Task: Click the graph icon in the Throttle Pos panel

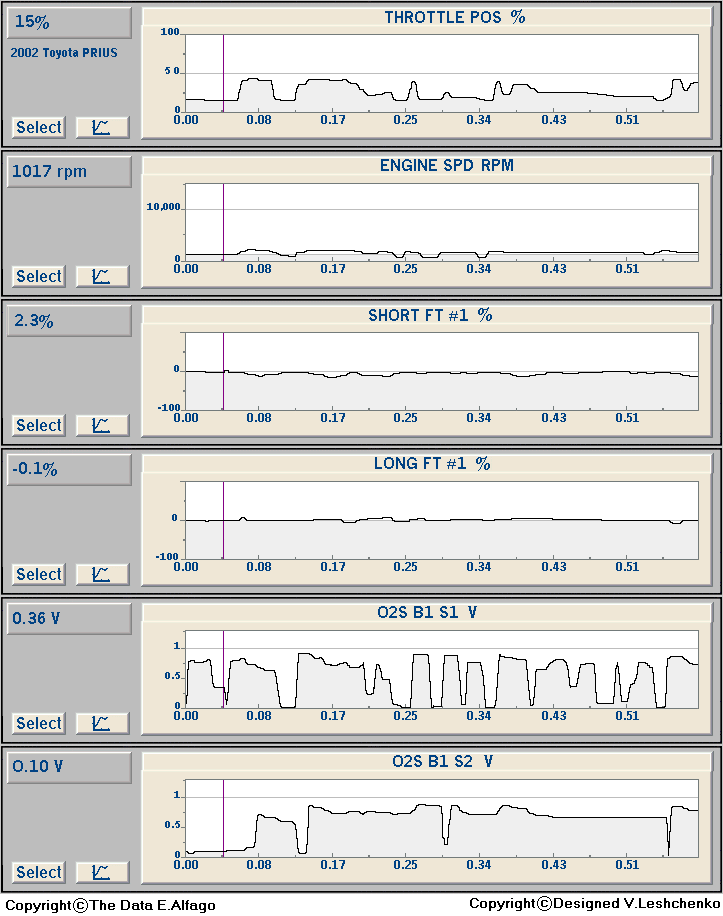Action: point(102,127)
